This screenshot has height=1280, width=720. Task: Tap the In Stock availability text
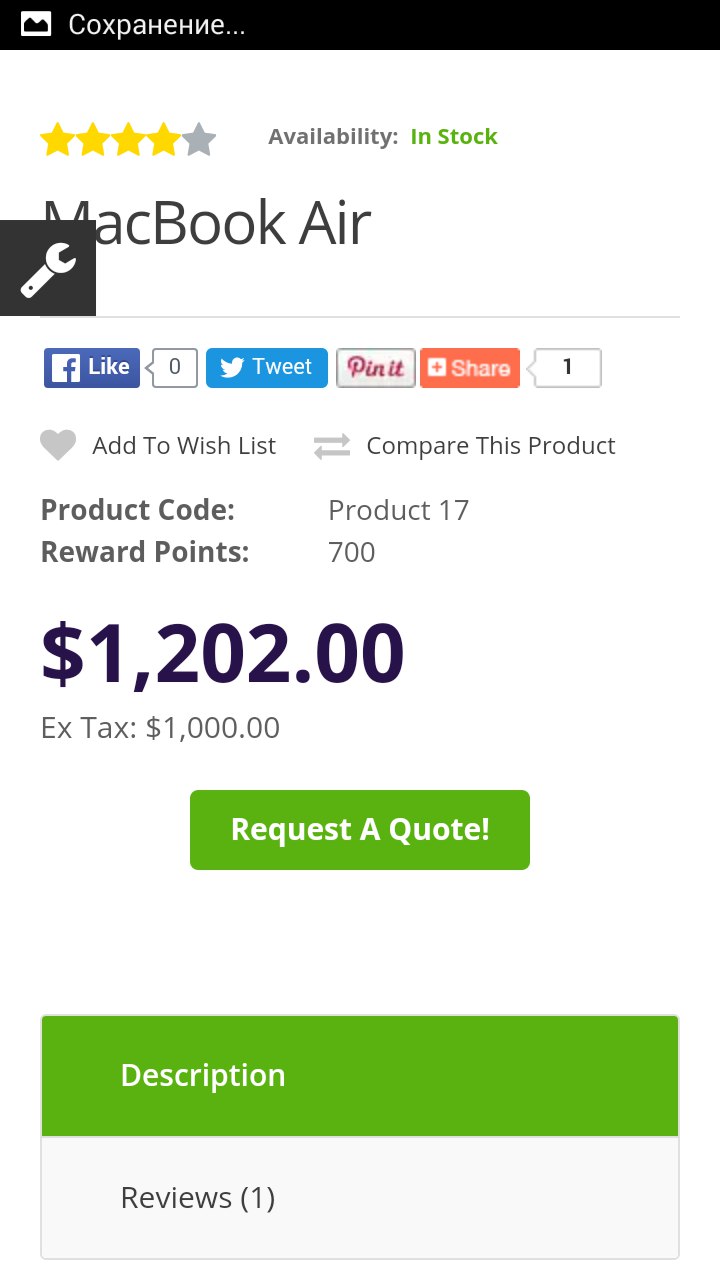pyautogui.click(x=454, y=137)
